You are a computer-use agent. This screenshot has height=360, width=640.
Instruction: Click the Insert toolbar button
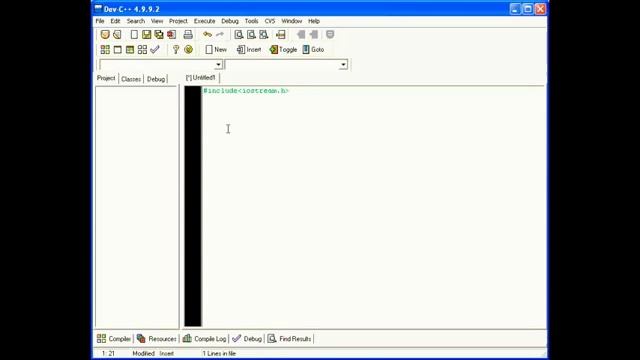pyautogui.click(x=249, y=49)
